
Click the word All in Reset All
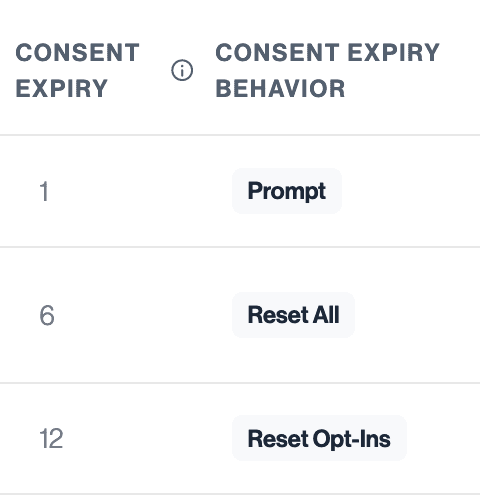pyautogui.click(x=326, y=315)
